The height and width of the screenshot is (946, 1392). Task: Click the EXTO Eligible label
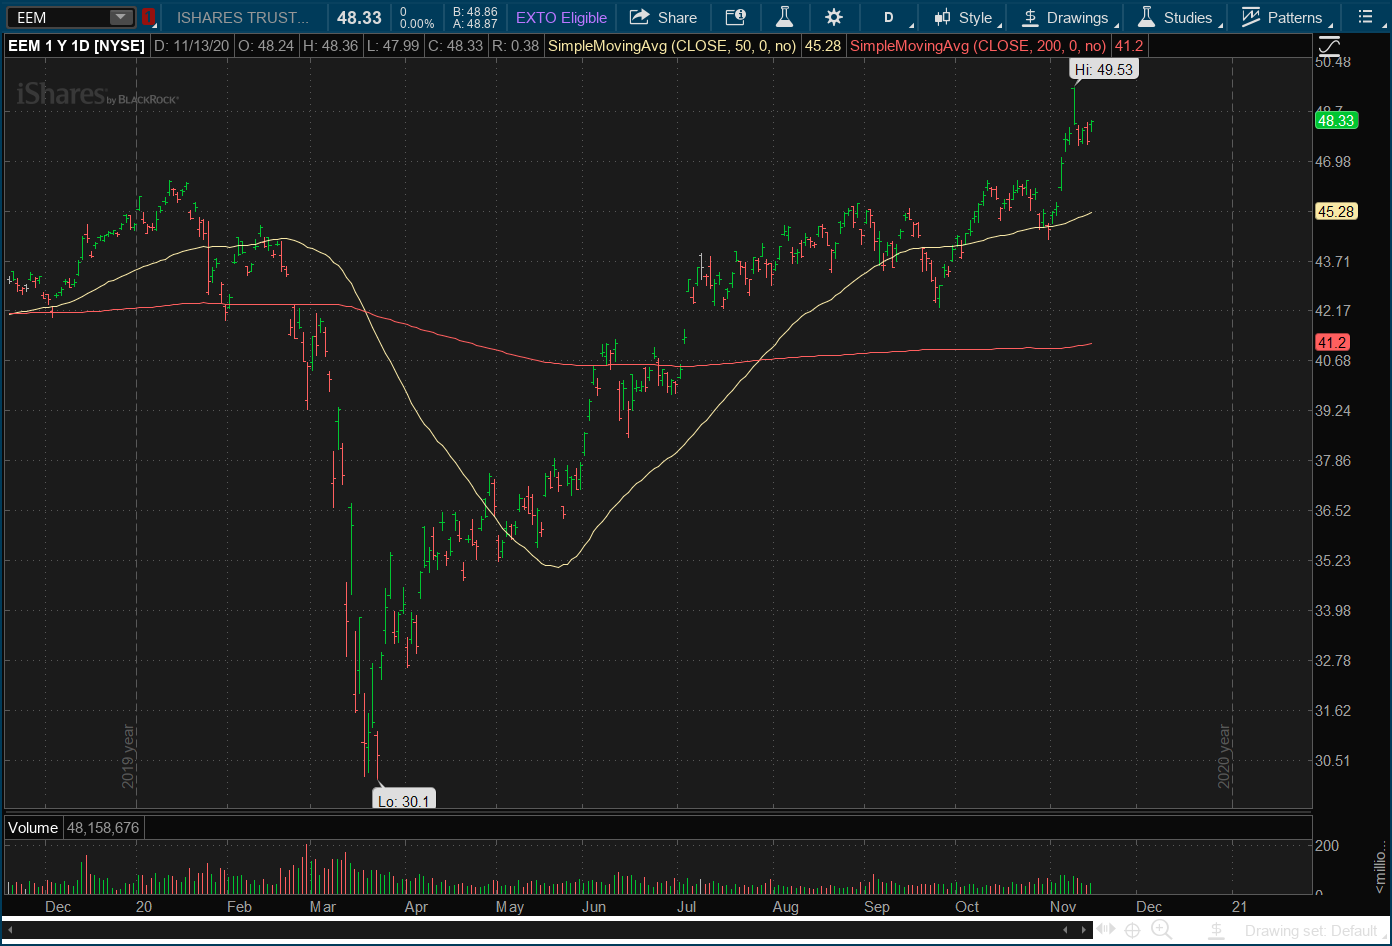tap(561, 17)
